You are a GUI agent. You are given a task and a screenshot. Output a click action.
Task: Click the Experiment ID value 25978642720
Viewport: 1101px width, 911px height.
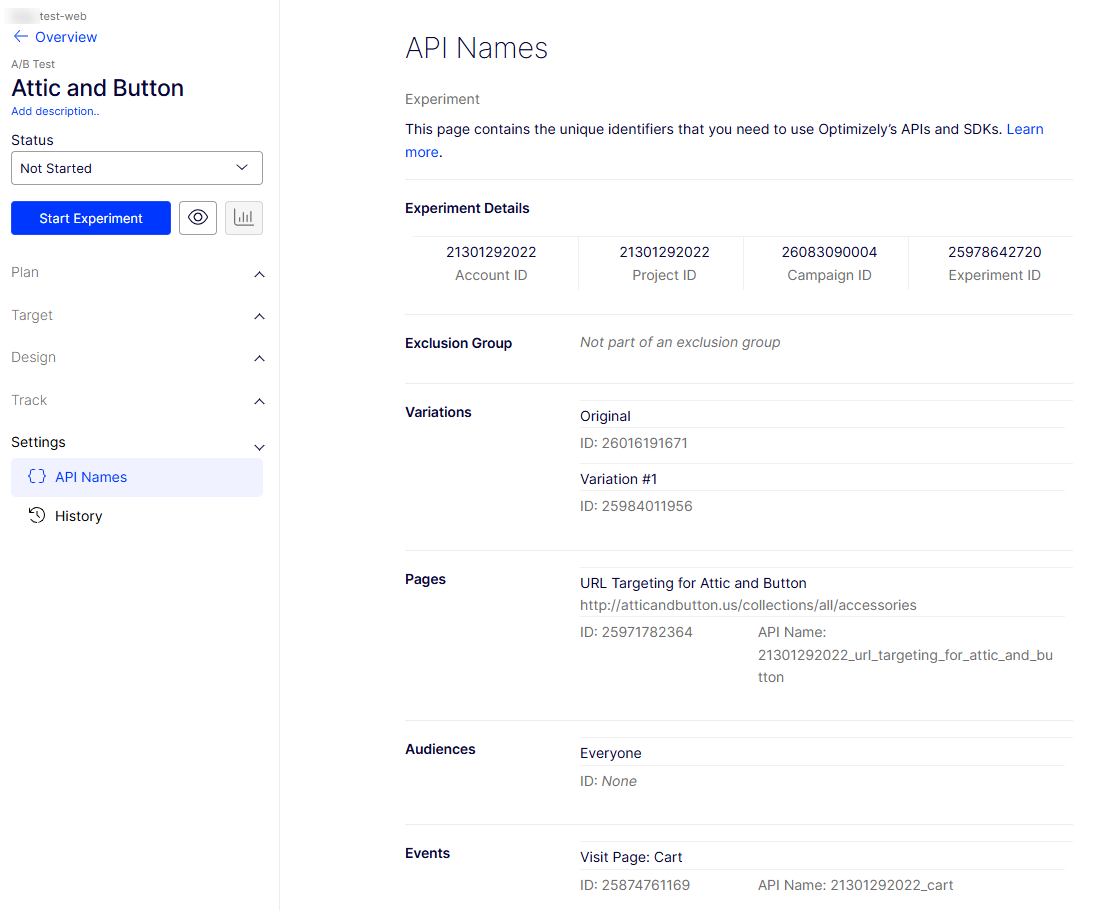click(994, 252)
